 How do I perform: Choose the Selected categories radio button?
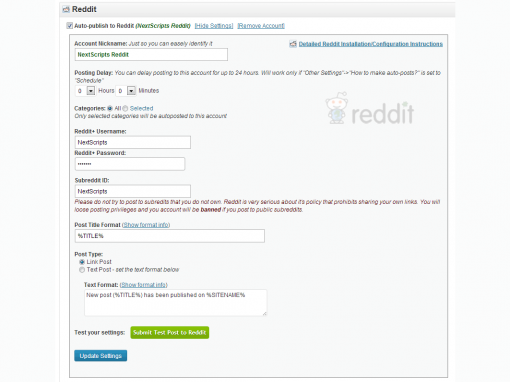tap(125, 108)
